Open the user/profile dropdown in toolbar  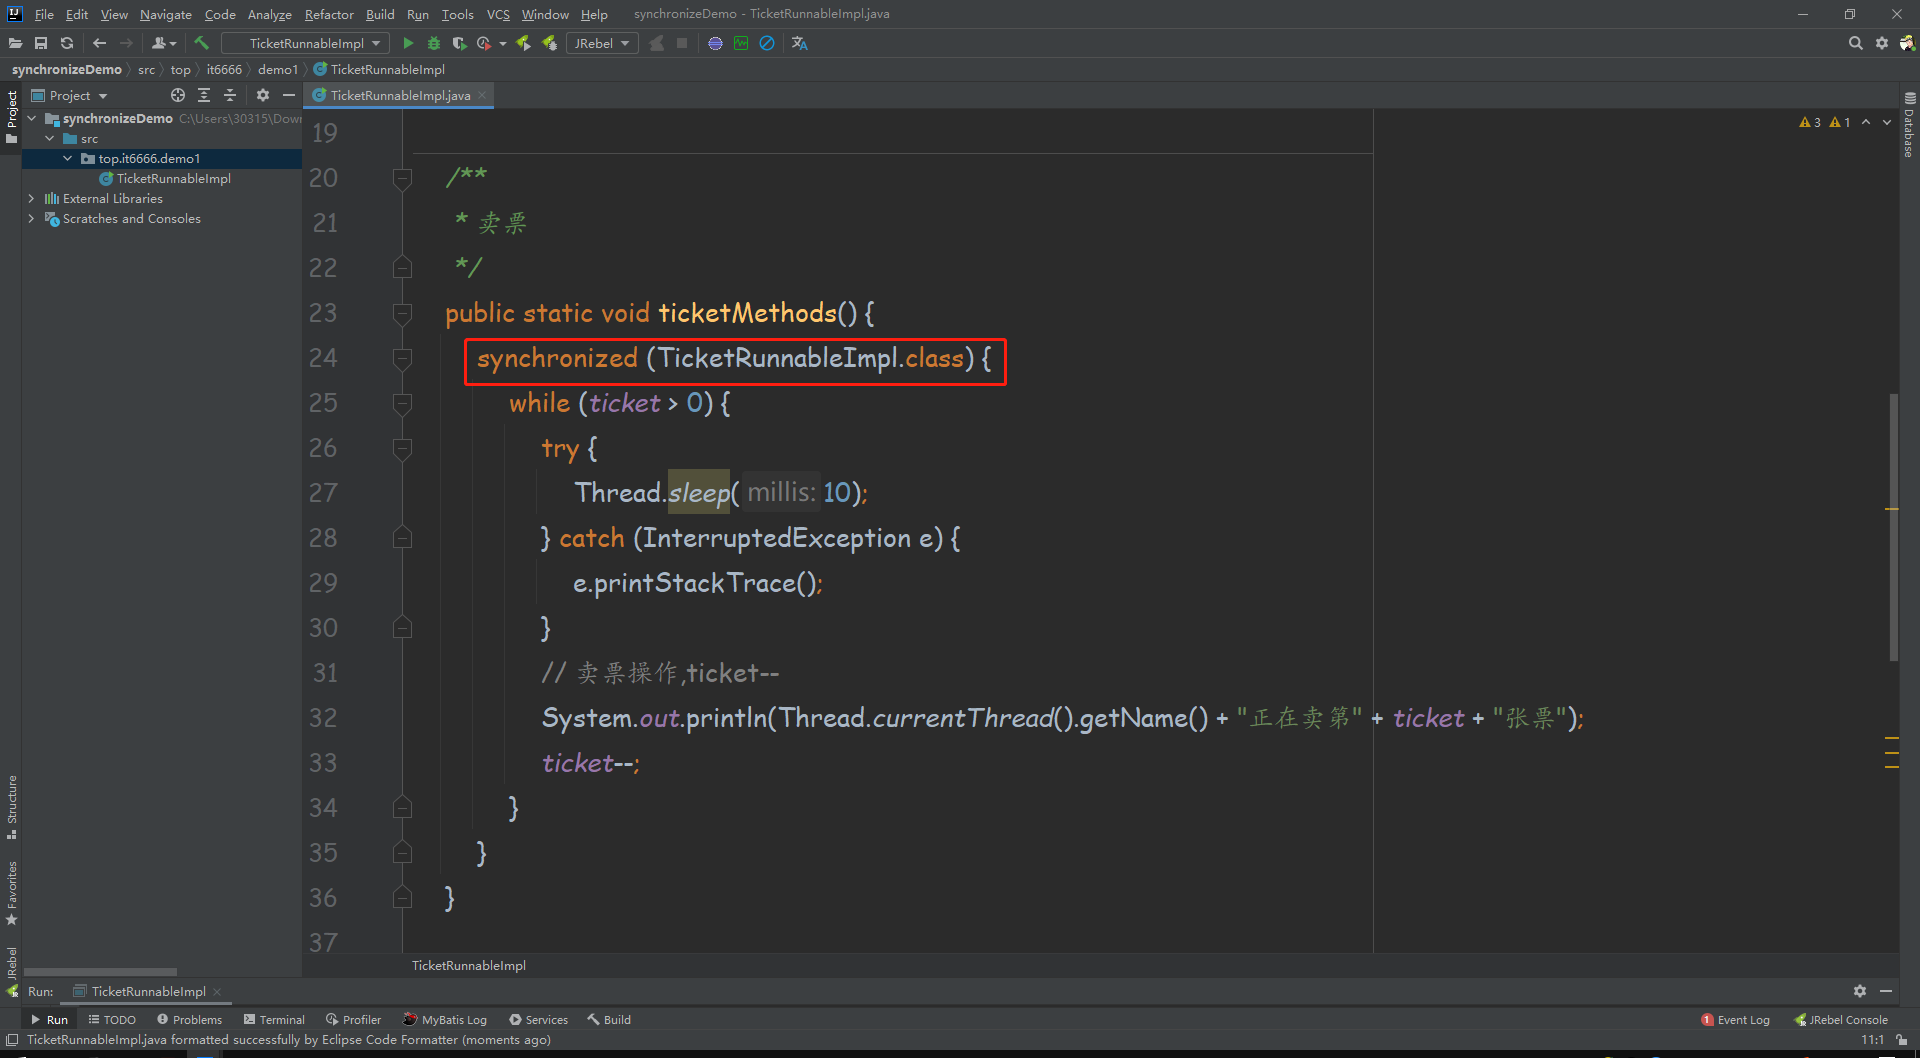tap(164, 43)
